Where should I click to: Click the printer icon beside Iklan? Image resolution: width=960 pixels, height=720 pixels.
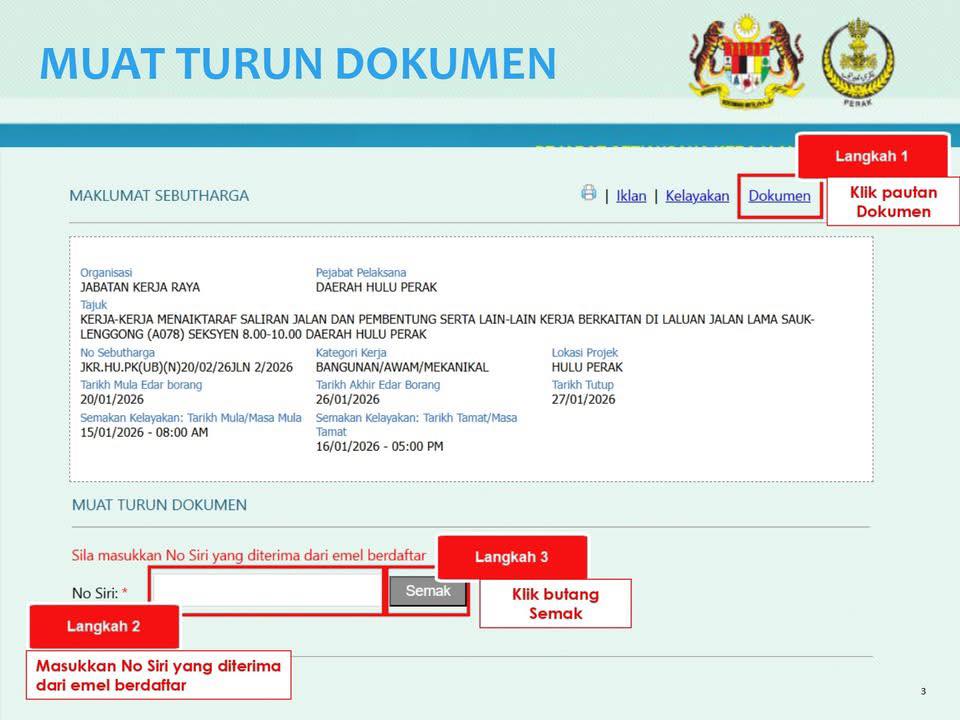[589, 193]
